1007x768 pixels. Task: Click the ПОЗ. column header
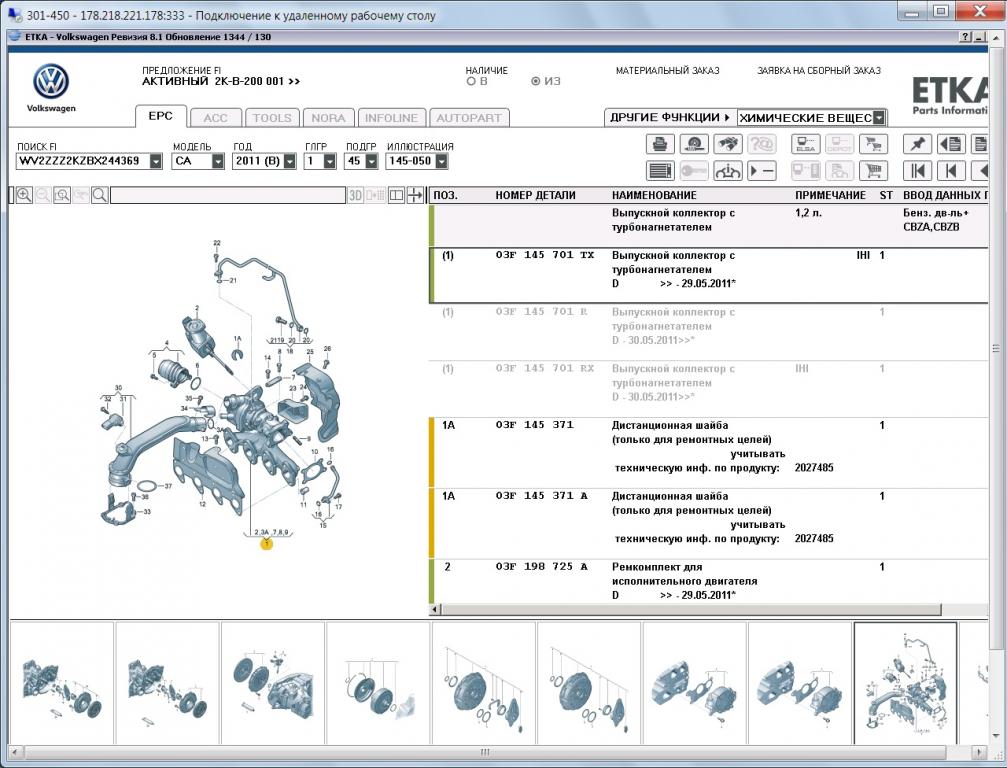[x=446, y=195]
